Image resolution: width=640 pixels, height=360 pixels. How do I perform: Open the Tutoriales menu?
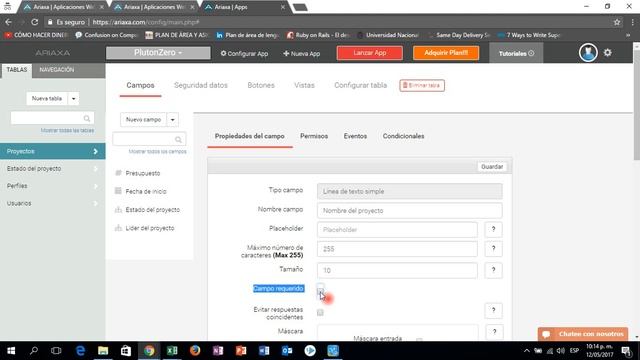(516, 53)
